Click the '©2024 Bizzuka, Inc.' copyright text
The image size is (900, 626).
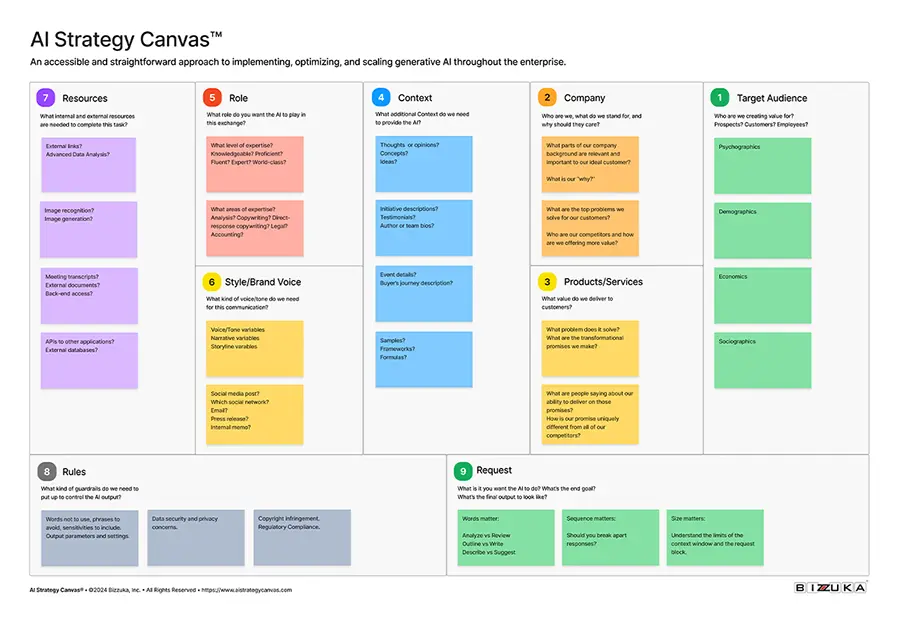click(114, 590)
